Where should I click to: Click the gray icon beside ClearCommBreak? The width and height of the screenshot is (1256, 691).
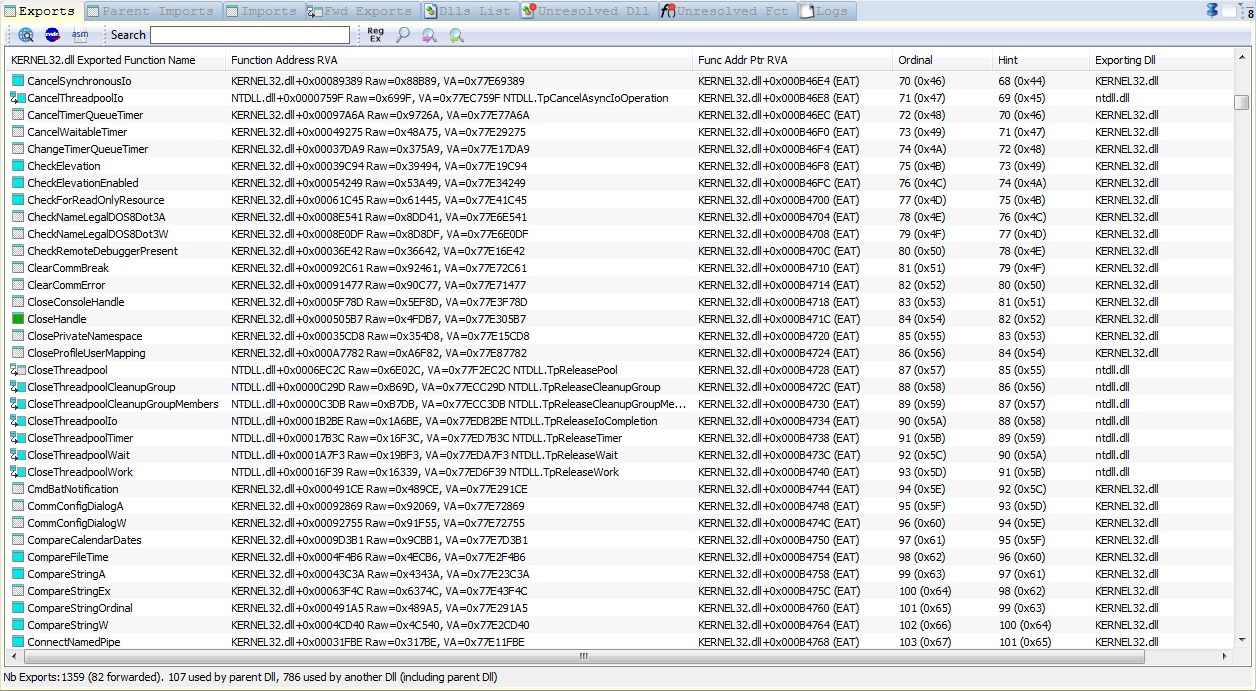click(x=17, y=268)
